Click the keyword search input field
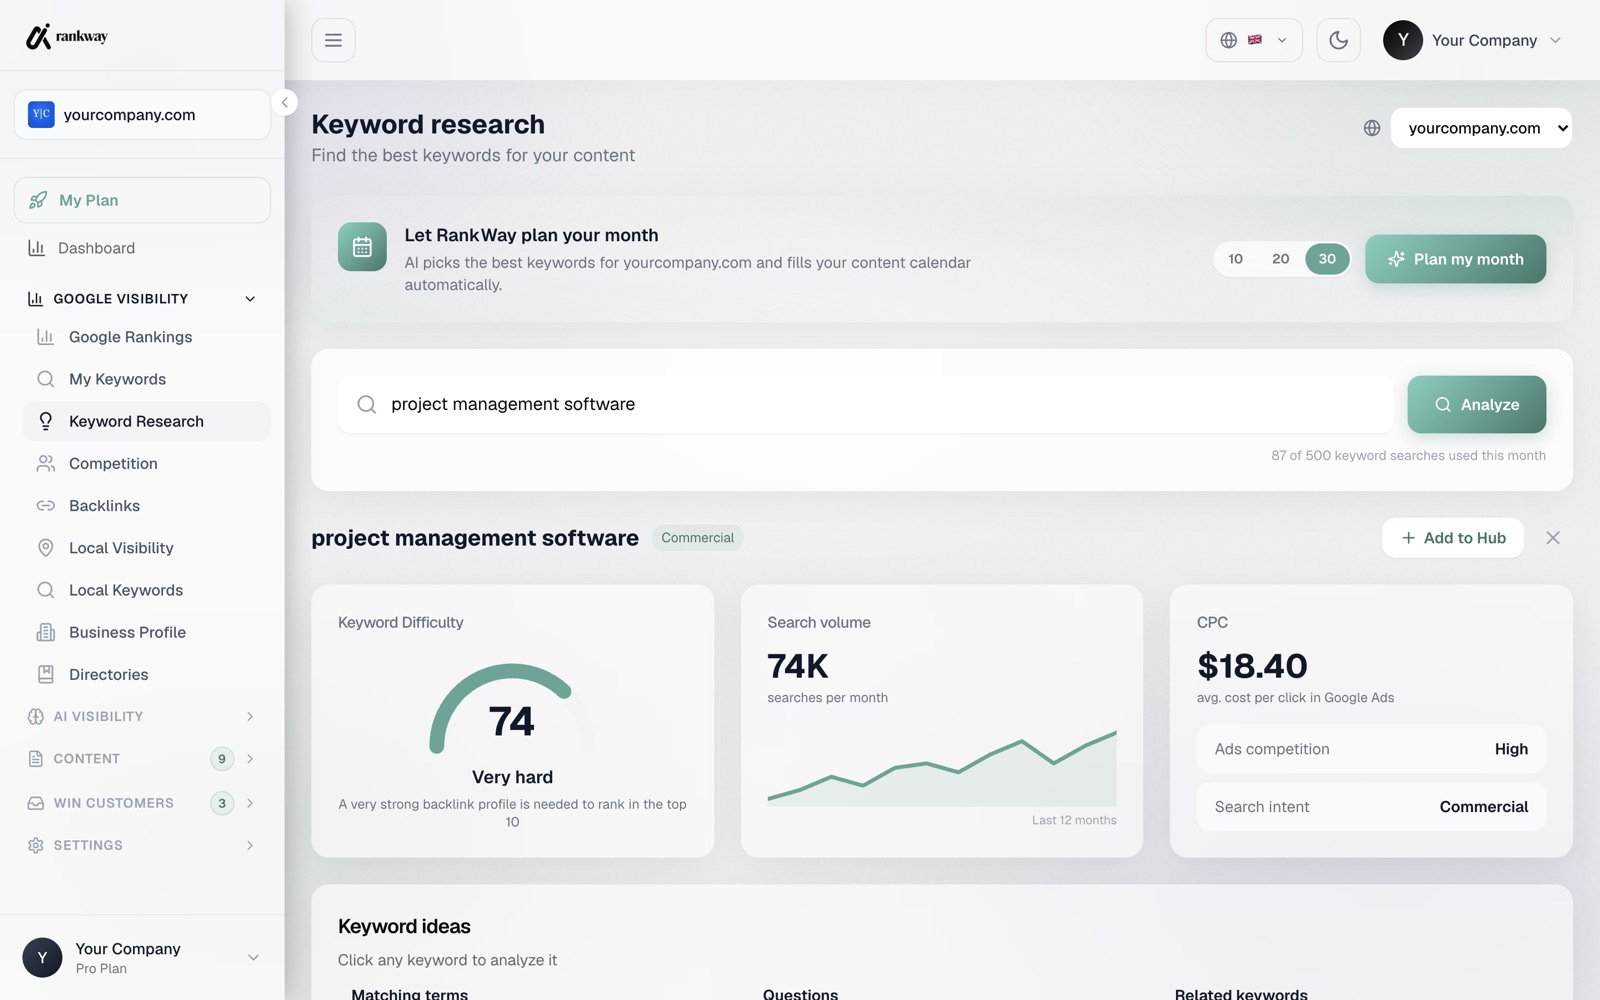This screenshot has width=1600, height=1000. tap(866, 404)
